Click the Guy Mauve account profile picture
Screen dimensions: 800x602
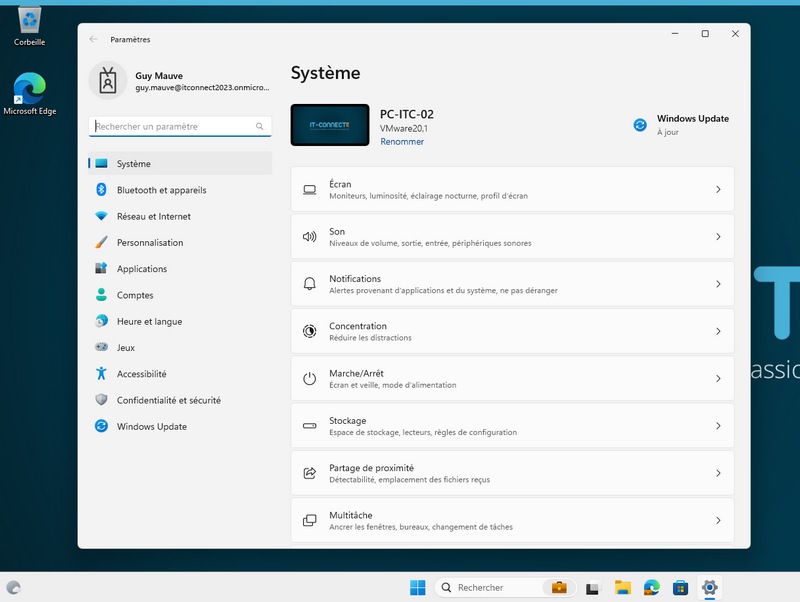(108, 81)
